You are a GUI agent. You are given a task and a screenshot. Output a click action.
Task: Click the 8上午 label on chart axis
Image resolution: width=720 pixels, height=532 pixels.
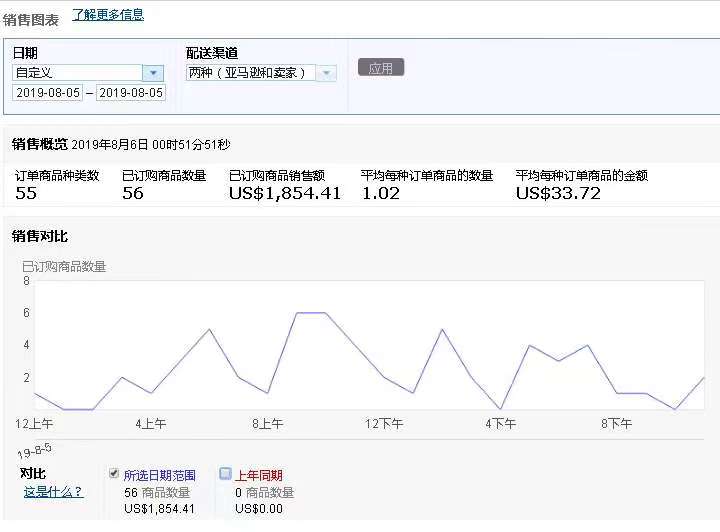268,424
